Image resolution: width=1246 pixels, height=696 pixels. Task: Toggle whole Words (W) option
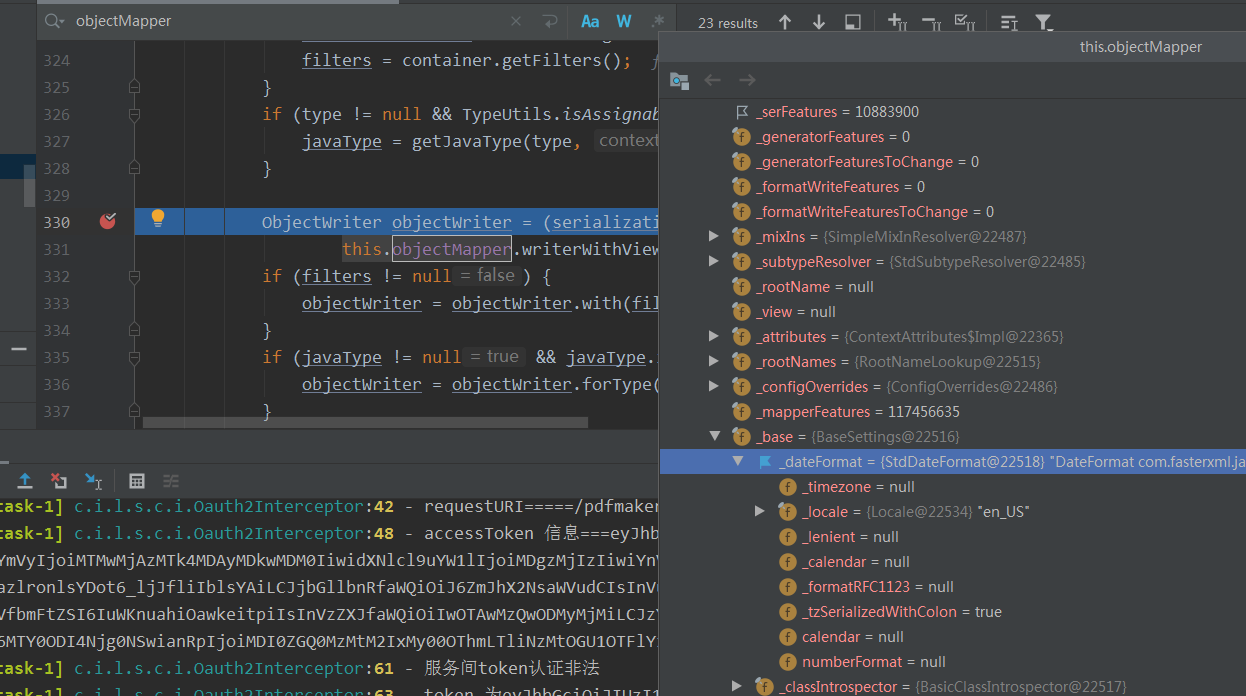click(x=624, y=21)
